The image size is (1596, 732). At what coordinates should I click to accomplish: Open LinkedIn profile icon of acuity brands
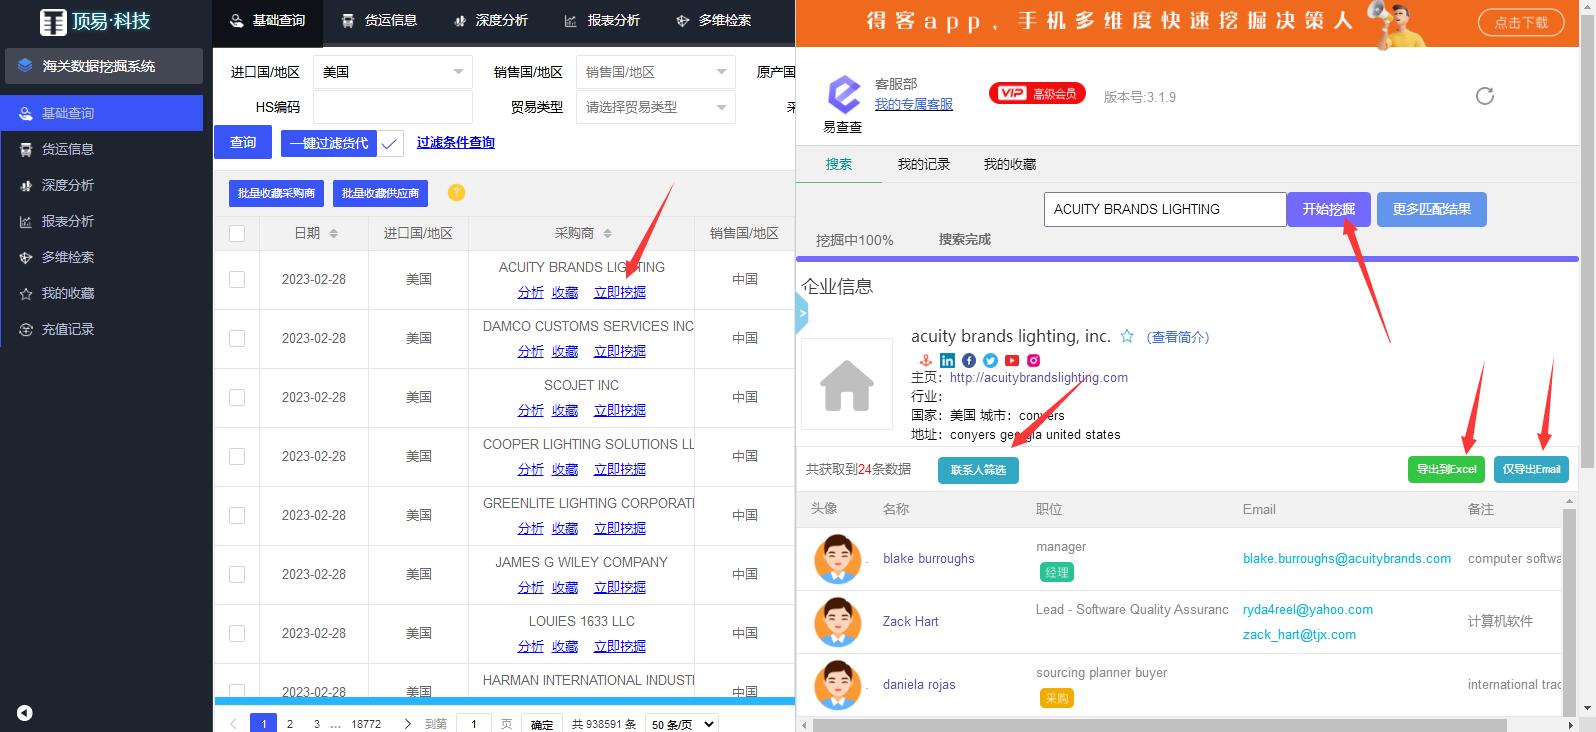pyautogui.click(x=947, y=360)
